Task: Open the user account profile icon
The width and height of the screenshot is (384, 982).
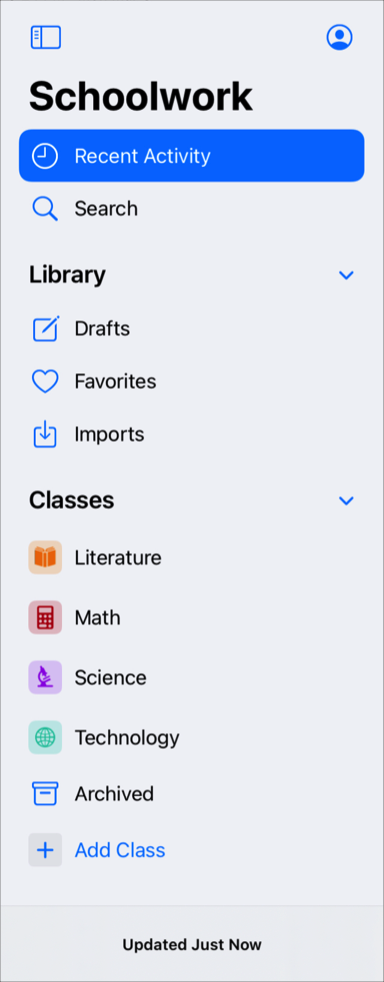Action: pyautogui.click(x=340, y=38)
